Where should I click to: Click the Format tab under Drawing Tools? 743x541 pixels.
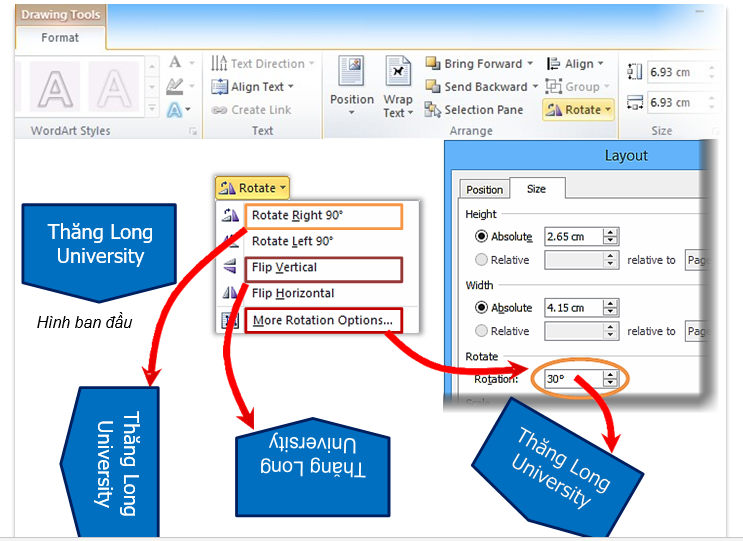pyautogui.click(x=60, y=38)
